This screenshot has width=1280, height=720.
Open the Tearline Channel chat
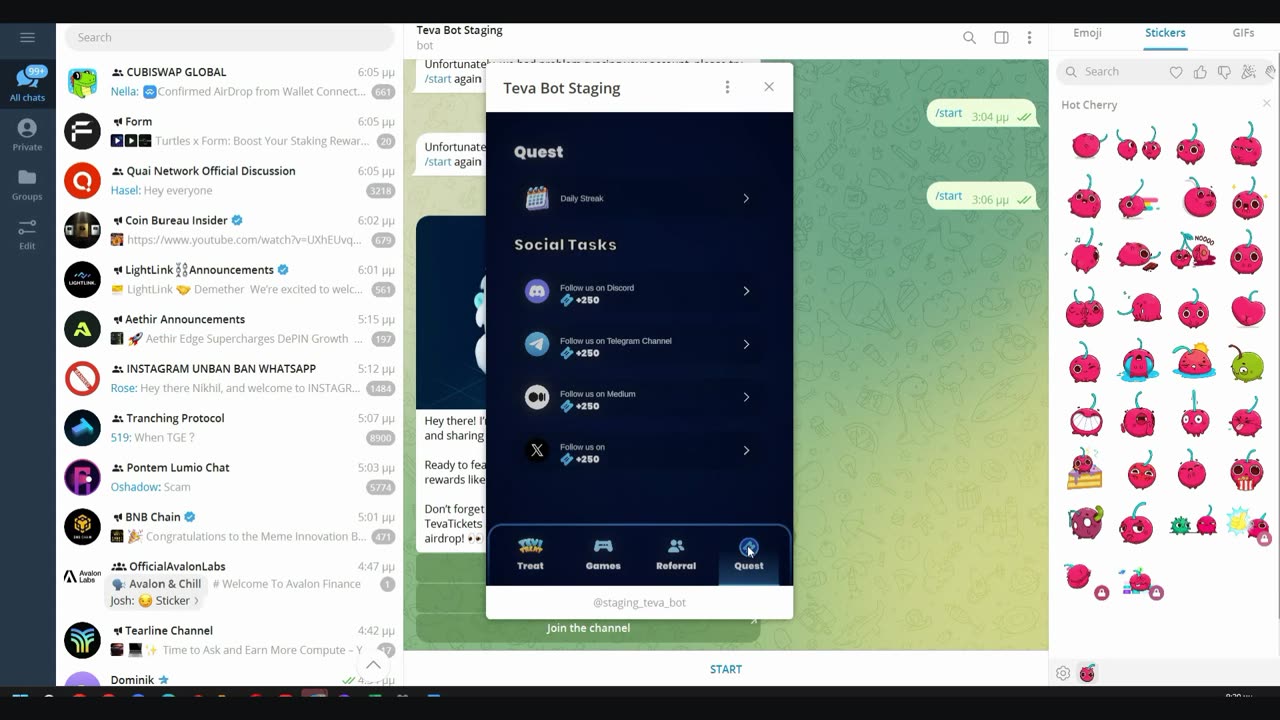point(229,640)
